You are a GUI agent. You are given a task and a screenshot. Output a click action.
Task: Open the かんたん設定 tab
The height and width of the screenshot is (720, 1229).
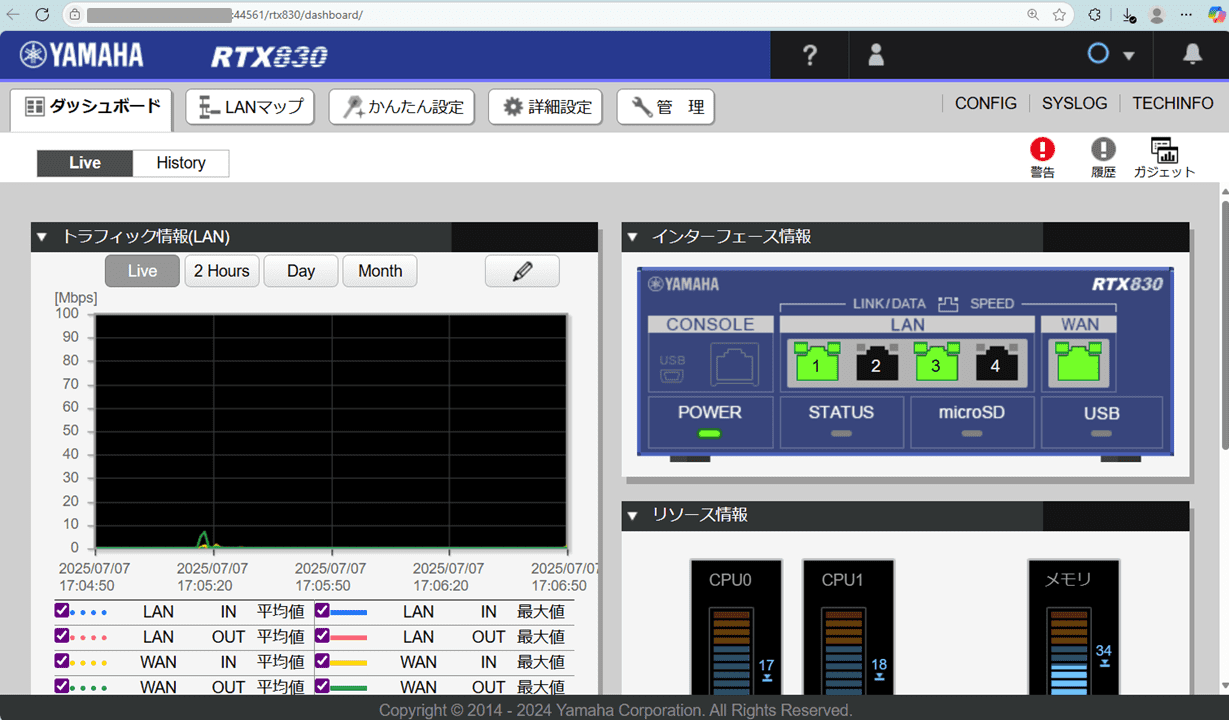tap(402, 107)
